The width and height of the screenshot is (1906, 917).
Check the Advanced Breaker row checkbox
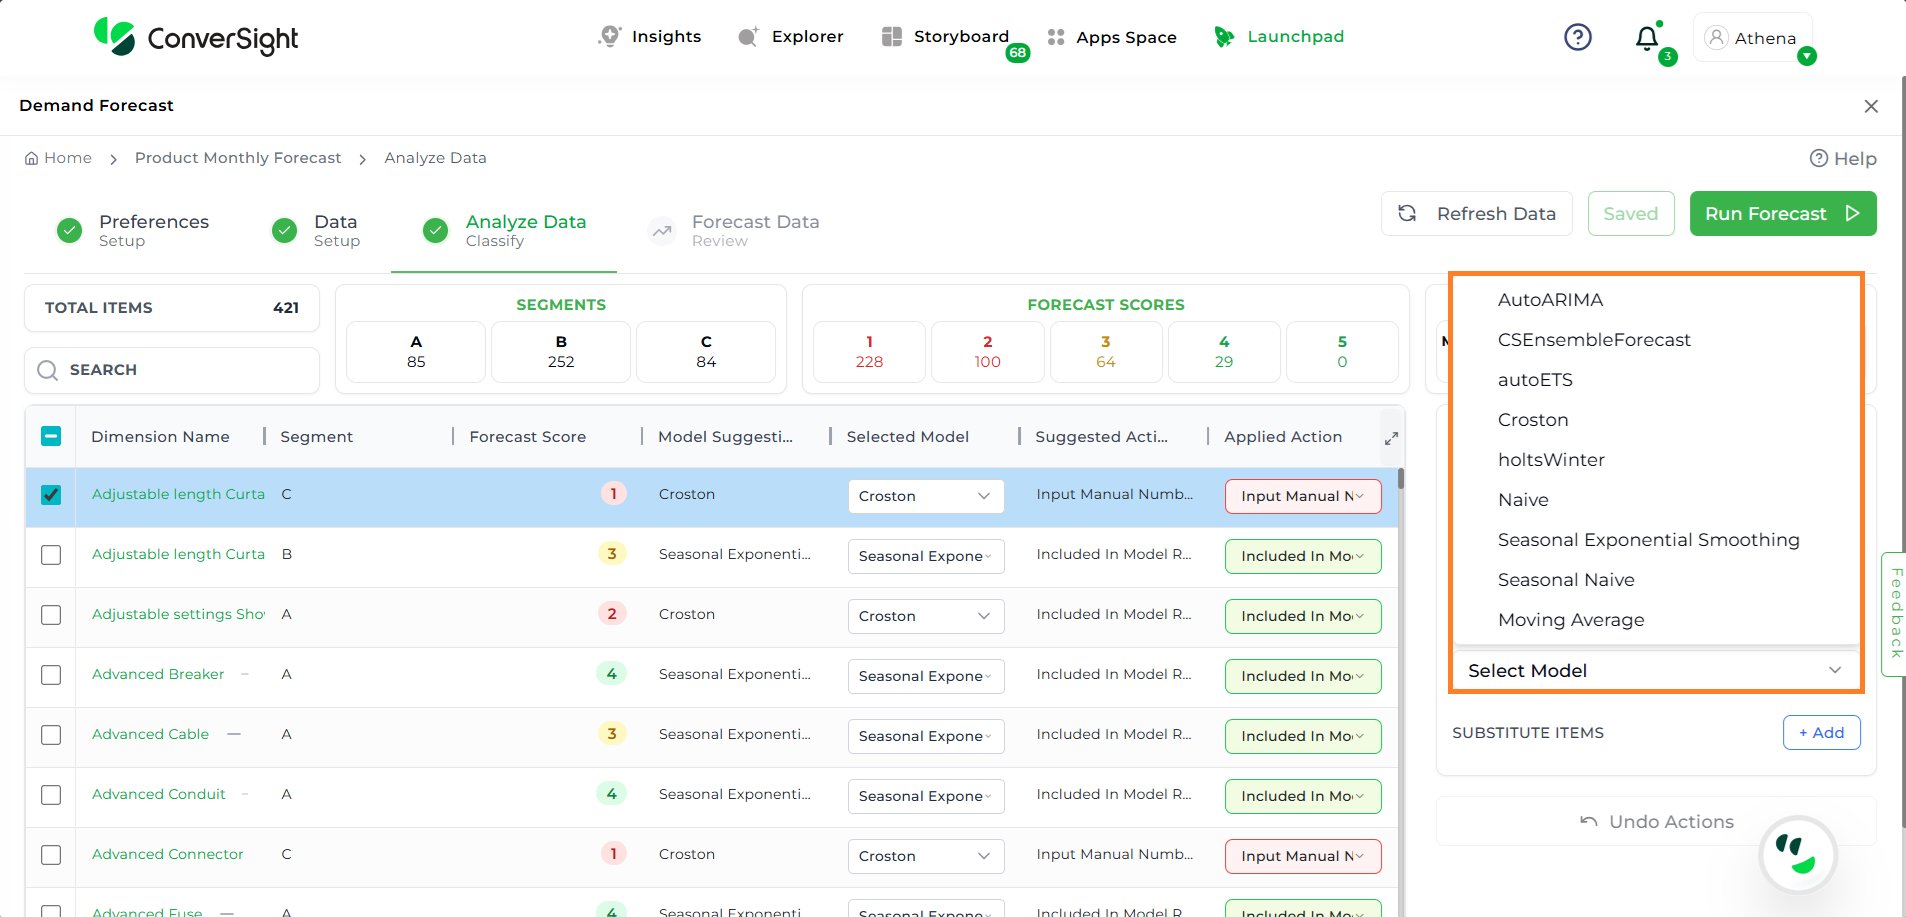click(51, 675)
